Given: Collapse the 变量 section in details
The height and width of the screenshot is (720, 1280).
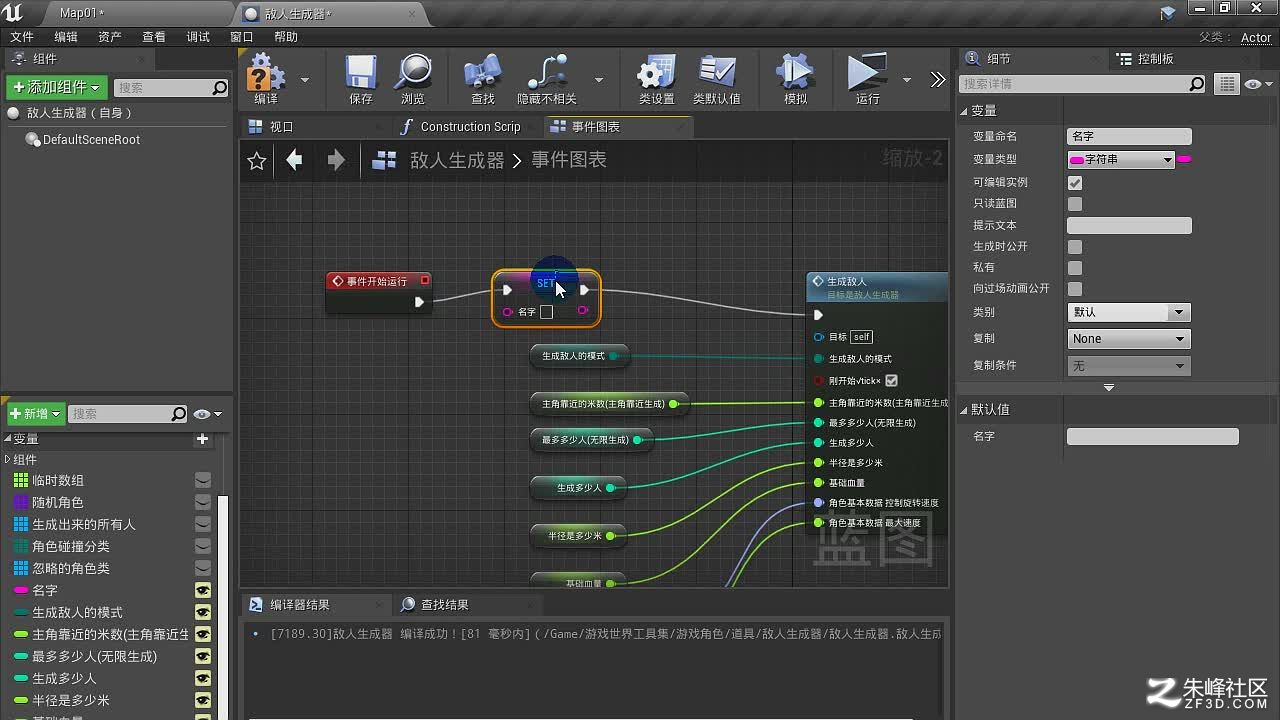Looking at the screenshot, I should [964, 111].
